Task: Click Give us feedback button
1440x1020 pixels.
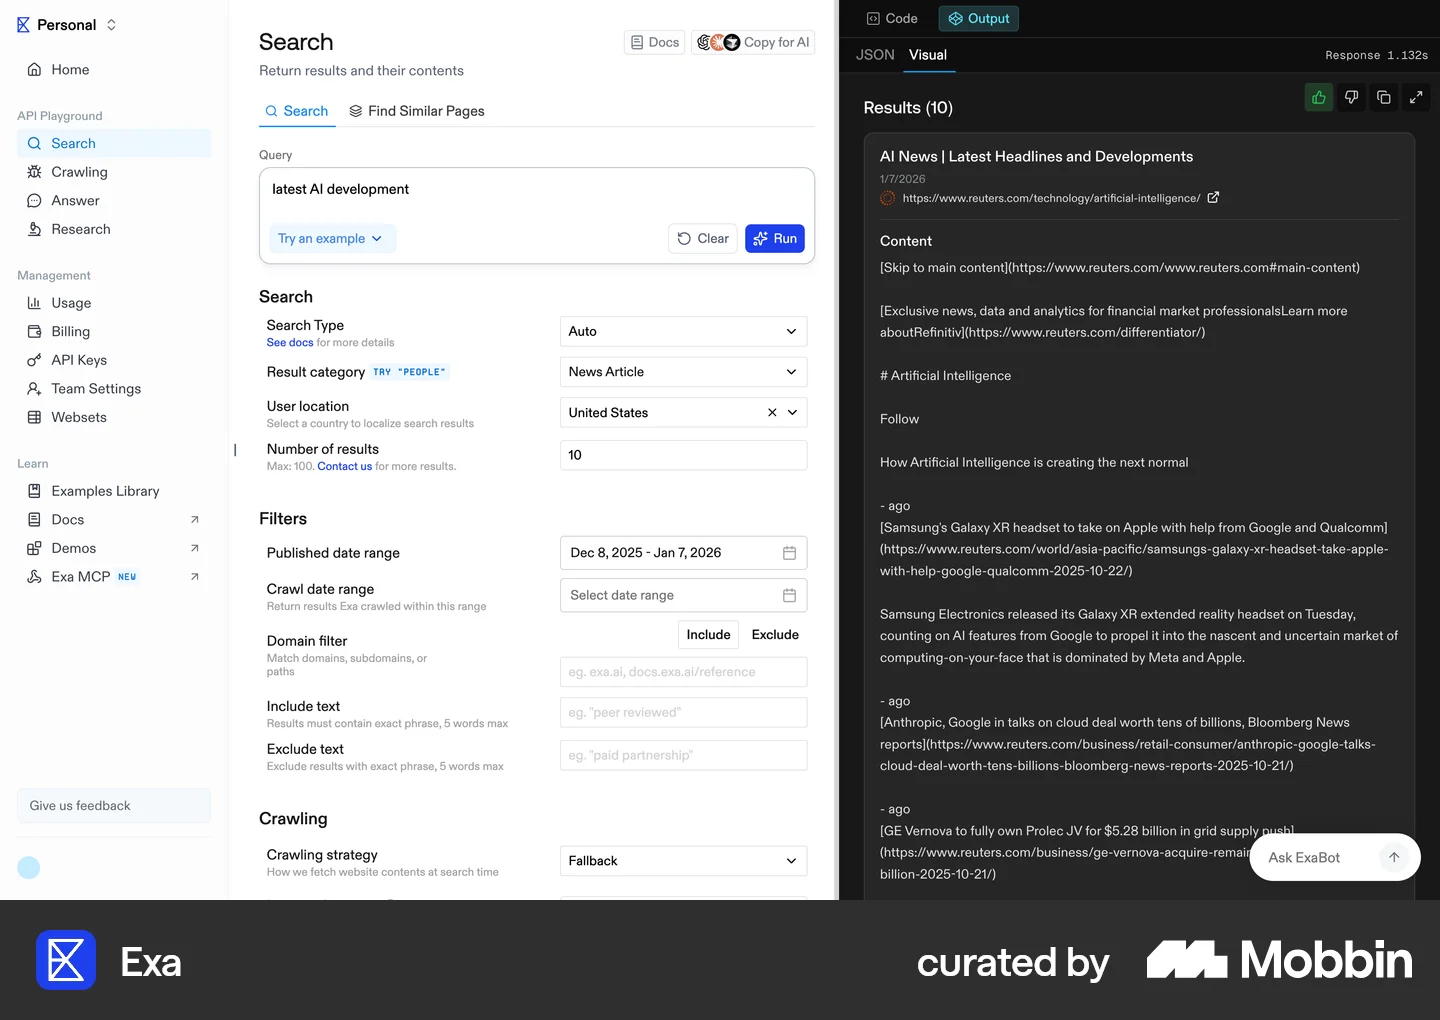Action: (114, 806)
